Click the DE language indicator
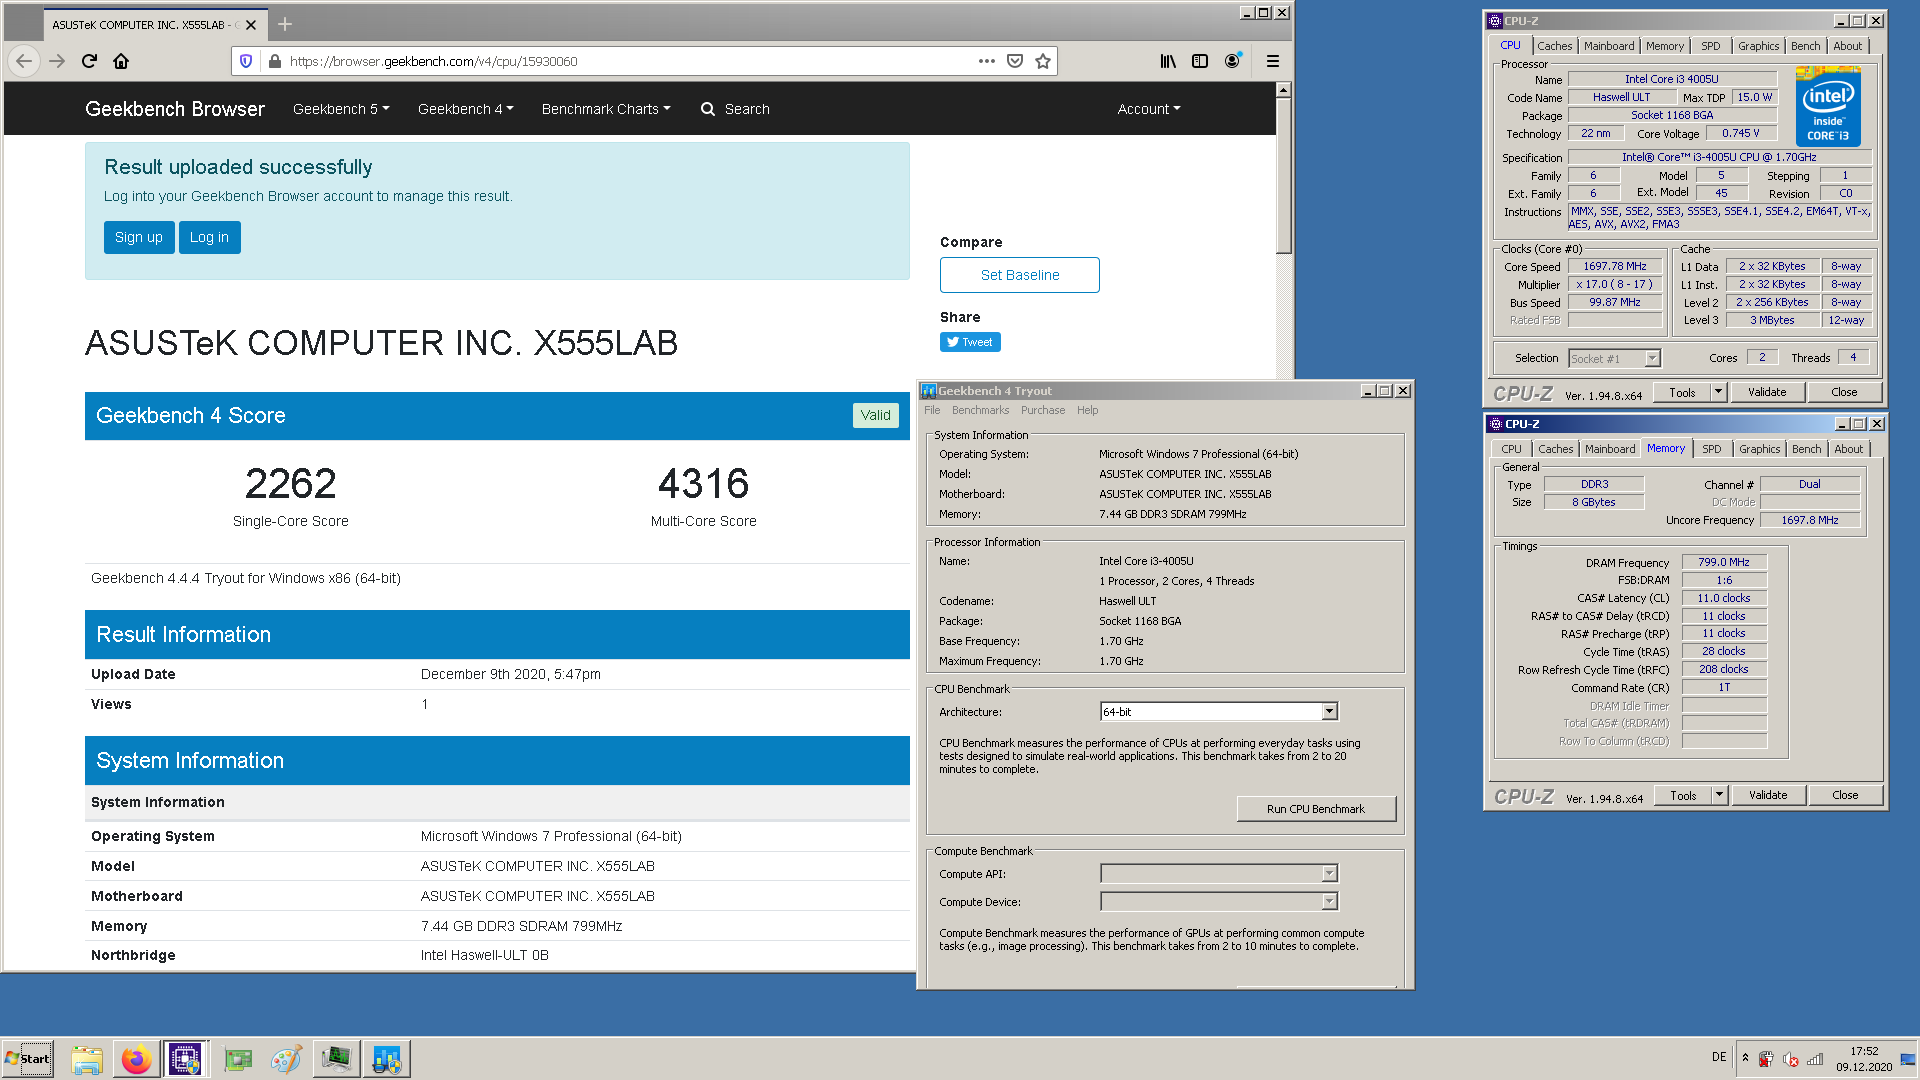 click(1718, 1057)
